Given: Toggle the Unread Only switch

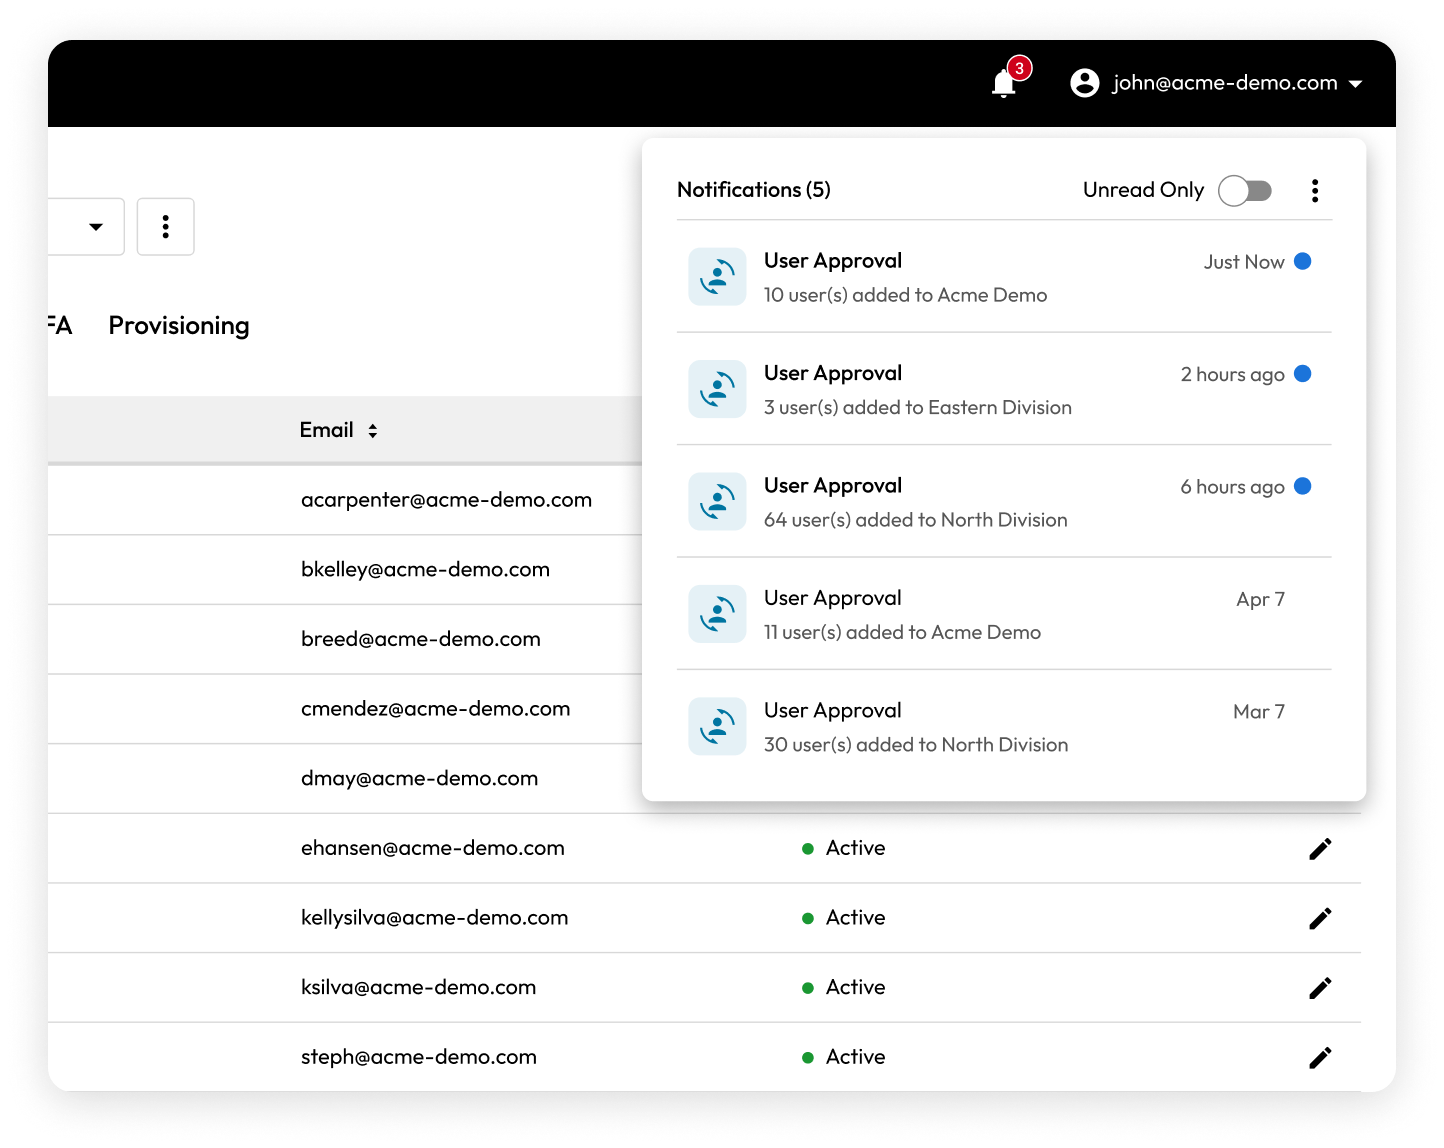Looking at the screenshot, I should (1244, 191).
